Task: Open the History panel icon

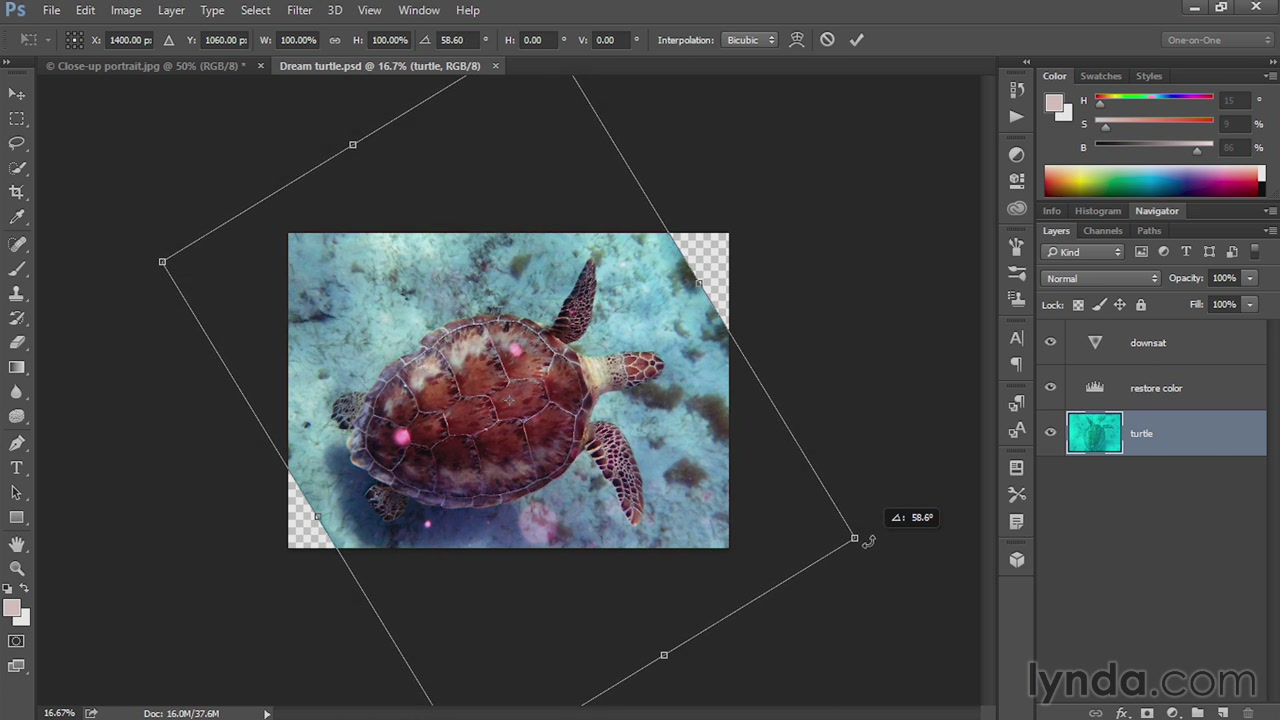Action: (1016, 90)
